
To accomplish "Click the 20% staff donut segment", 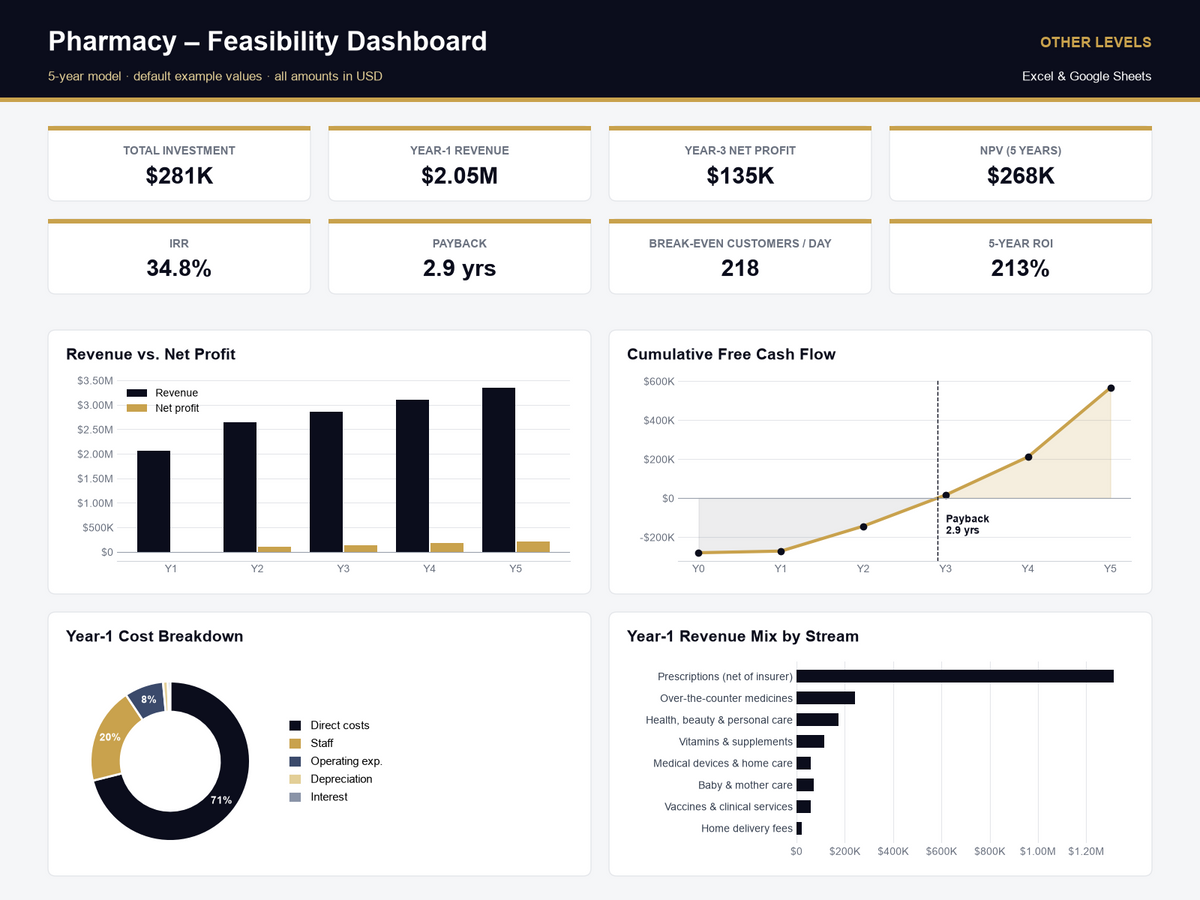I will click(x=109, y=737).
